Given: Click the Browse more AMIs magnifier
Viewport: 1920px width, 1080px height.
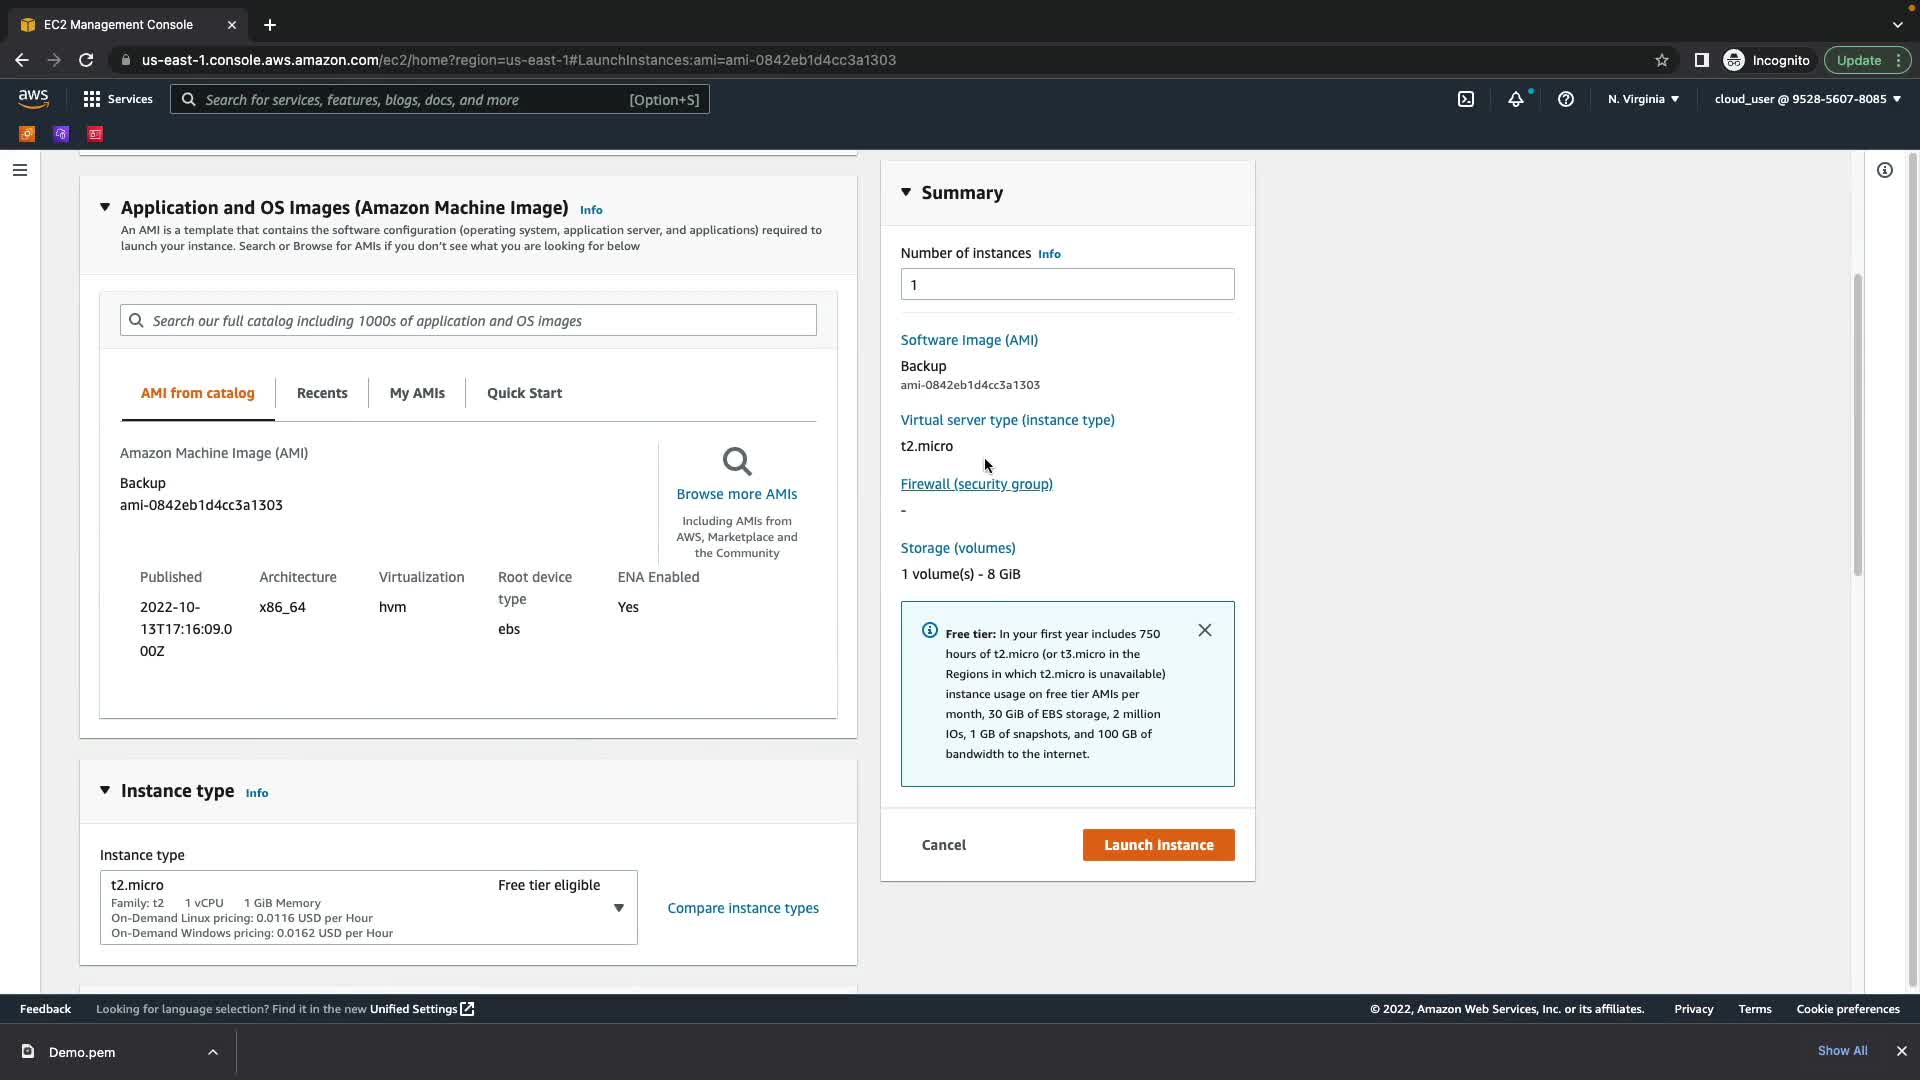Looking at the screenshot, I should (x=737, y=462).
